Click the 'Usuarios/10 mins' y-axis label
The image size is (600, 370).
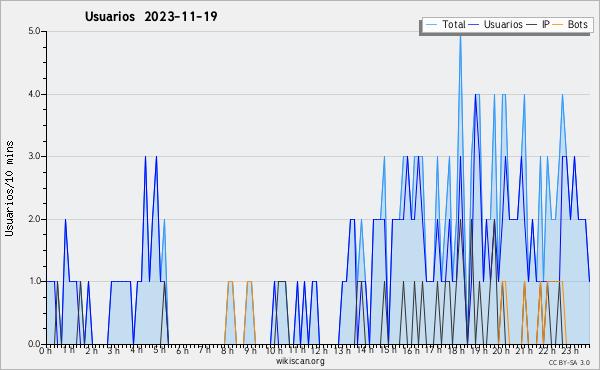coord(9,188)
